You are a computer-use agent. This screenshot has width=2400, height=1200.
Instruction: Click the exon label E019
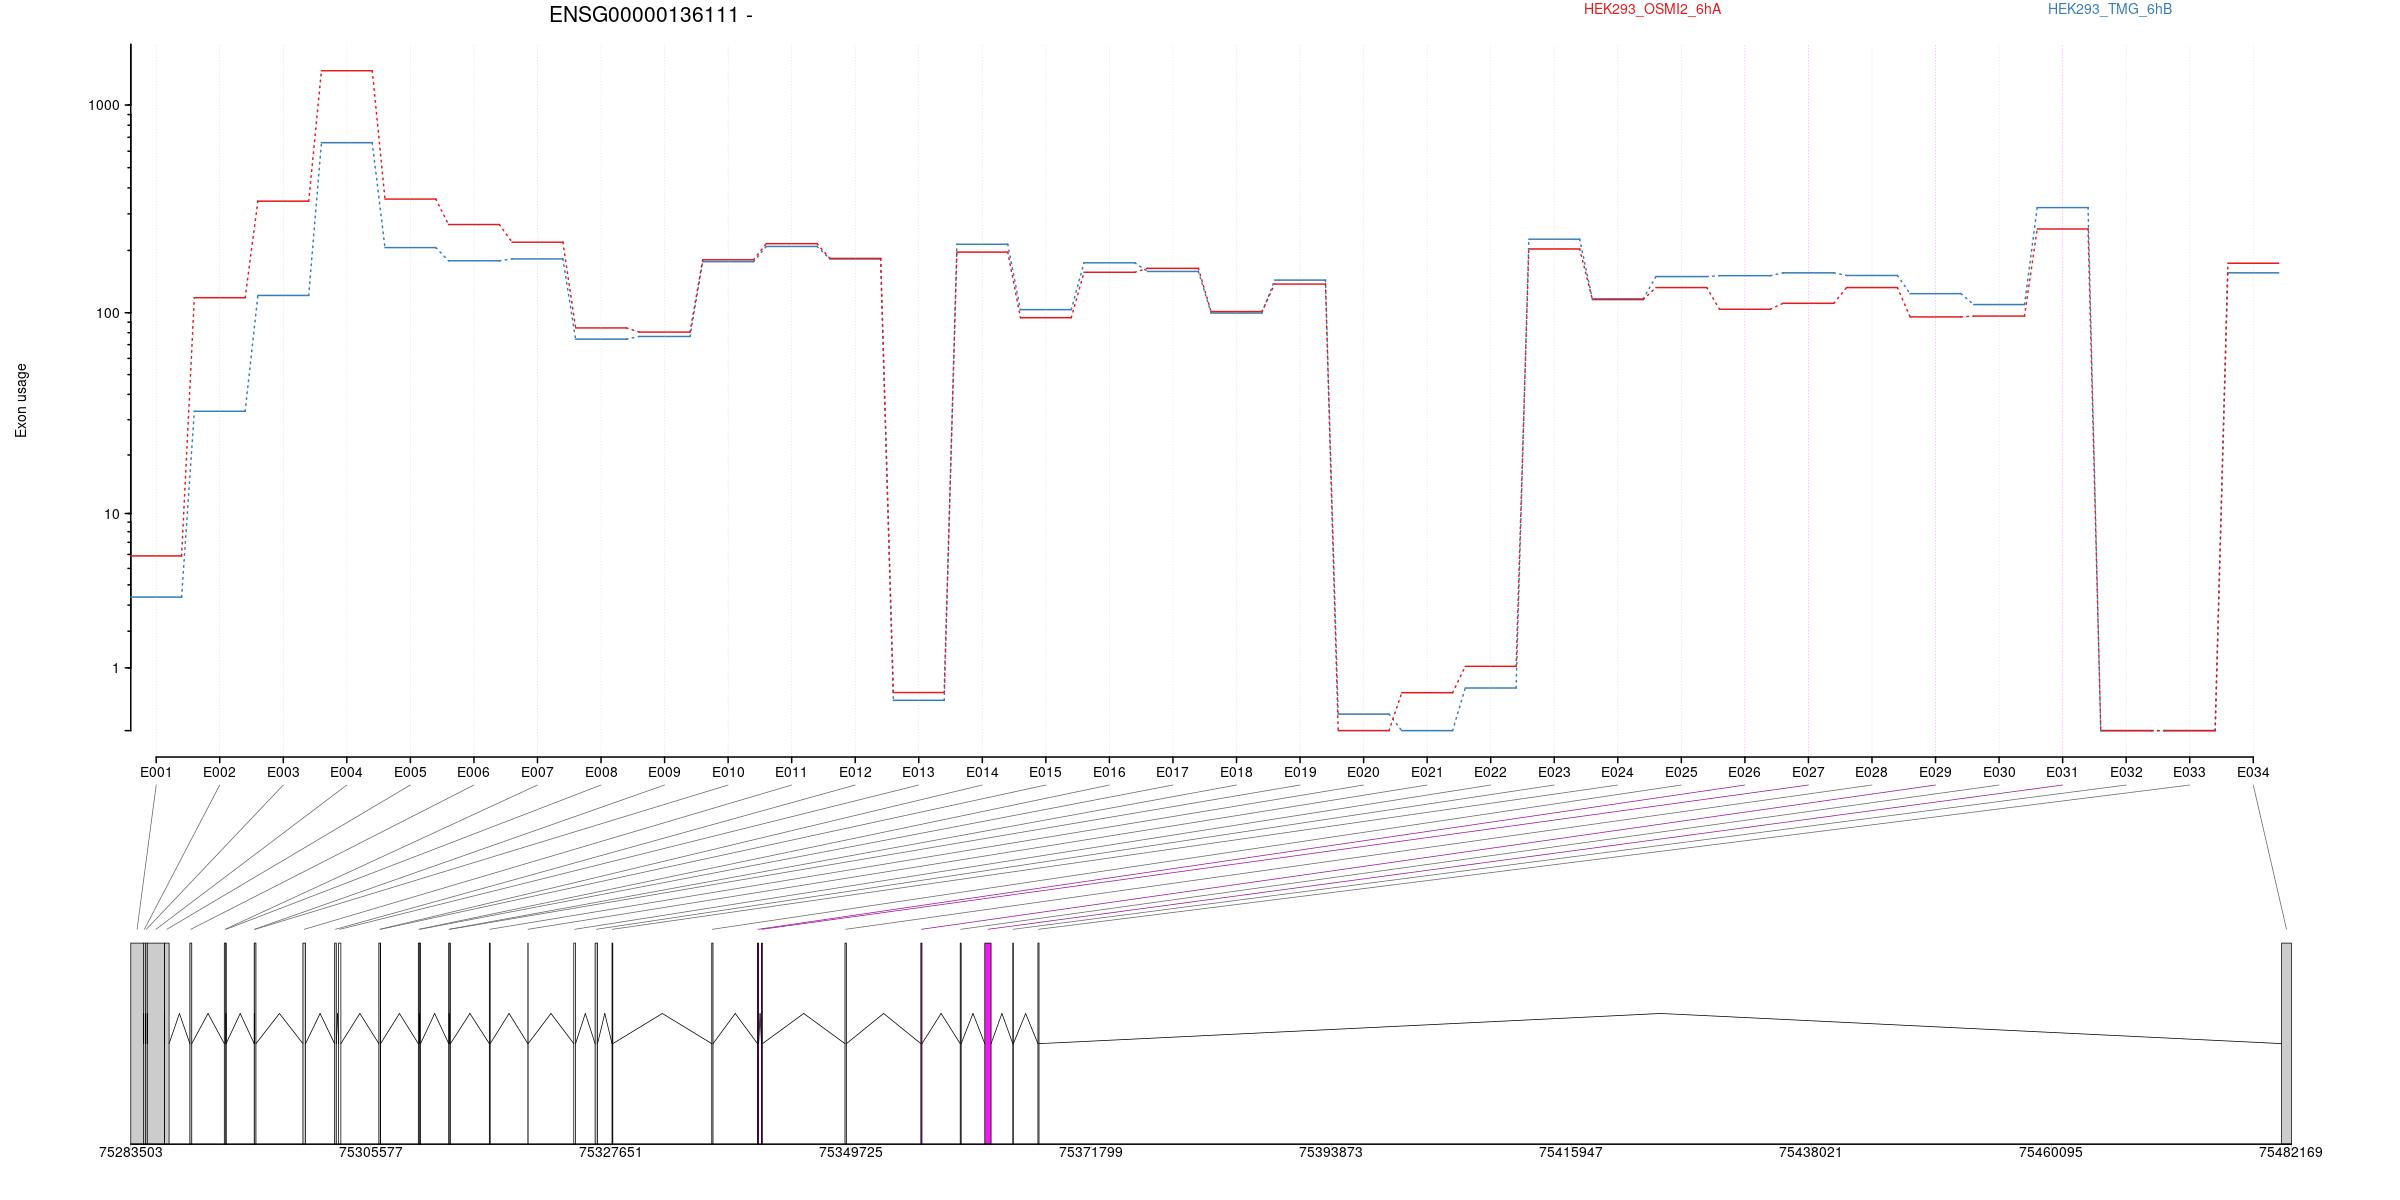[x=1300, y=772]
